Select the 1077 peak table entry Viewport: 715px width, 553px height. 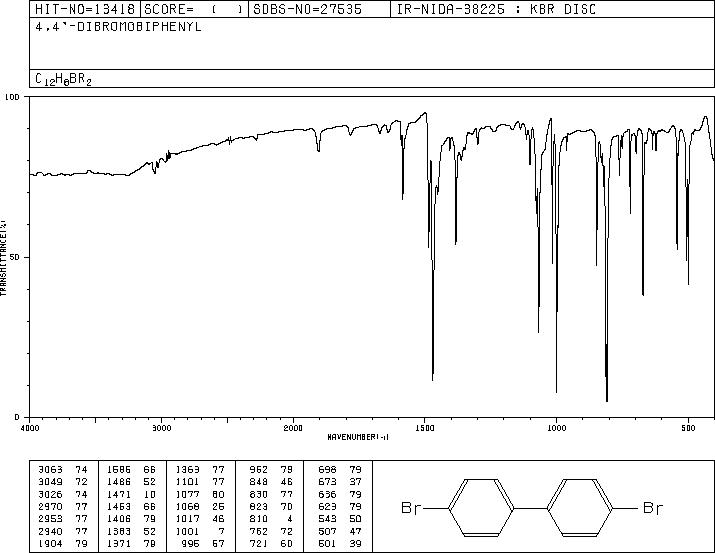(x=187, y=494)
